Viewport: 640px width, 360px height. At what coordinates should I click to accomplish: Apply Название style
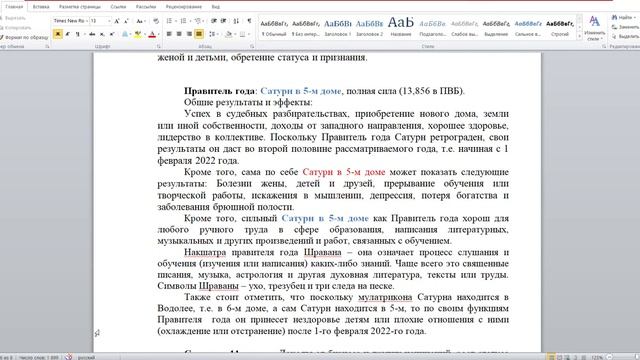401,28
